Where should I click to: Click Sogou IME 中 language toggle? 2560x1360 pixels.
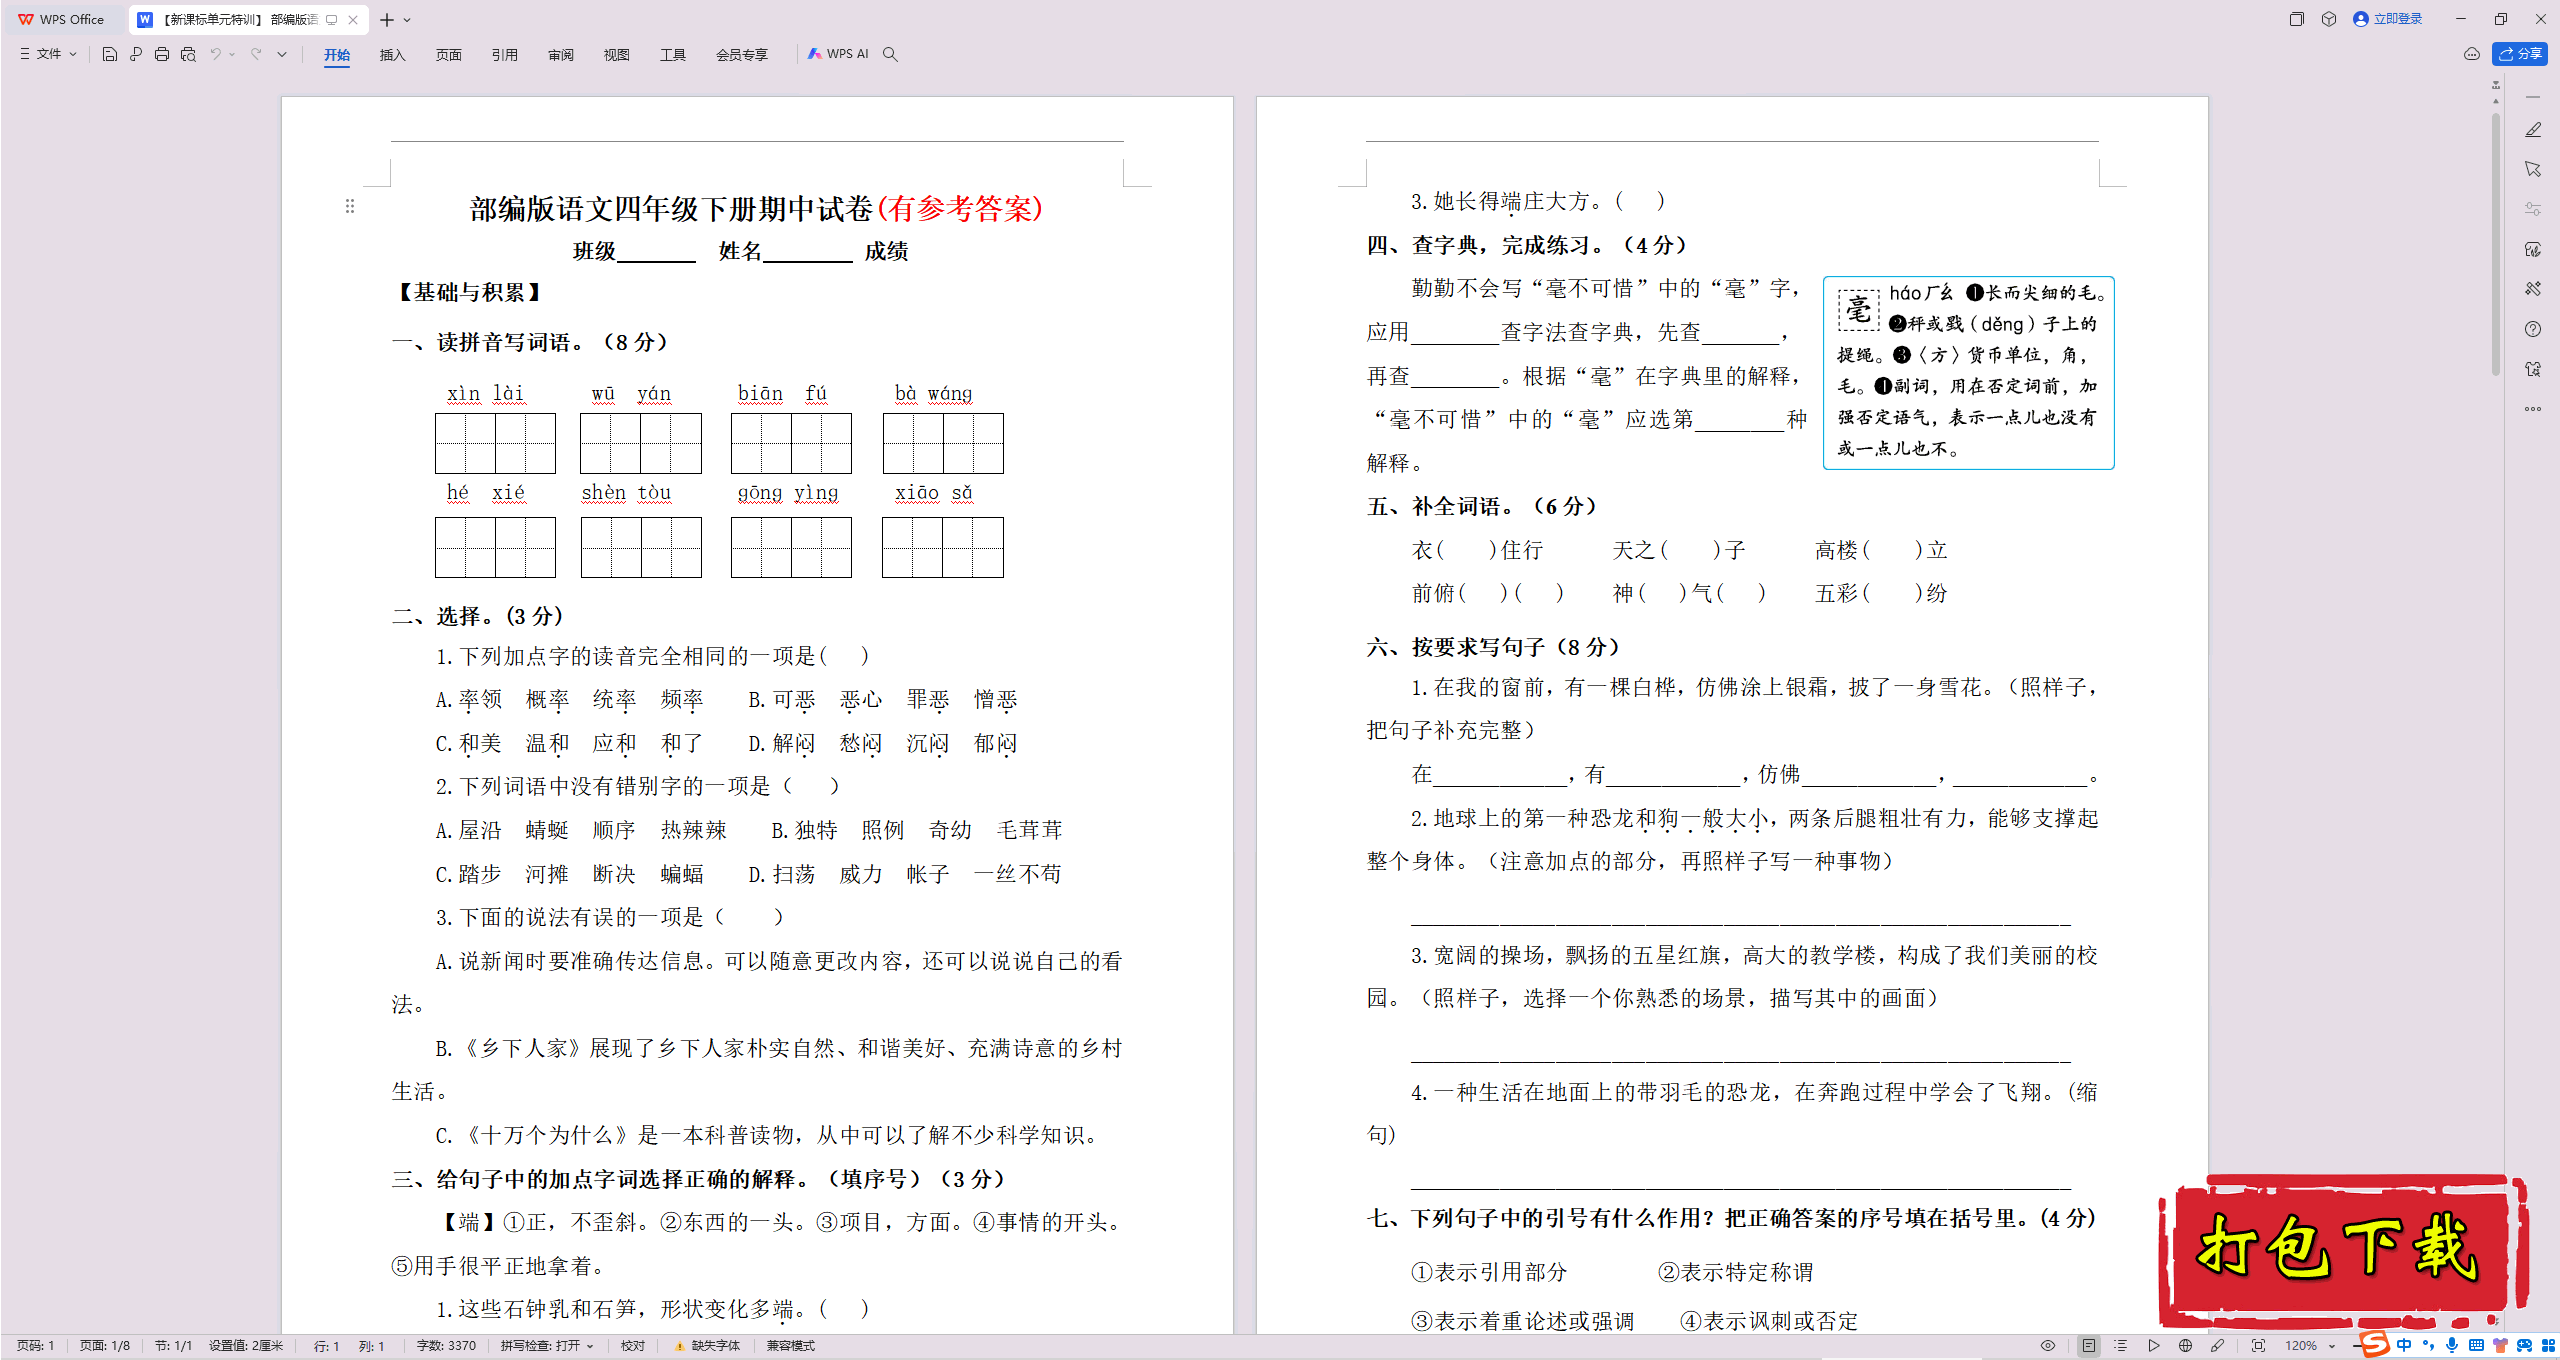pyautogui.click(x=2405, y=1345)
